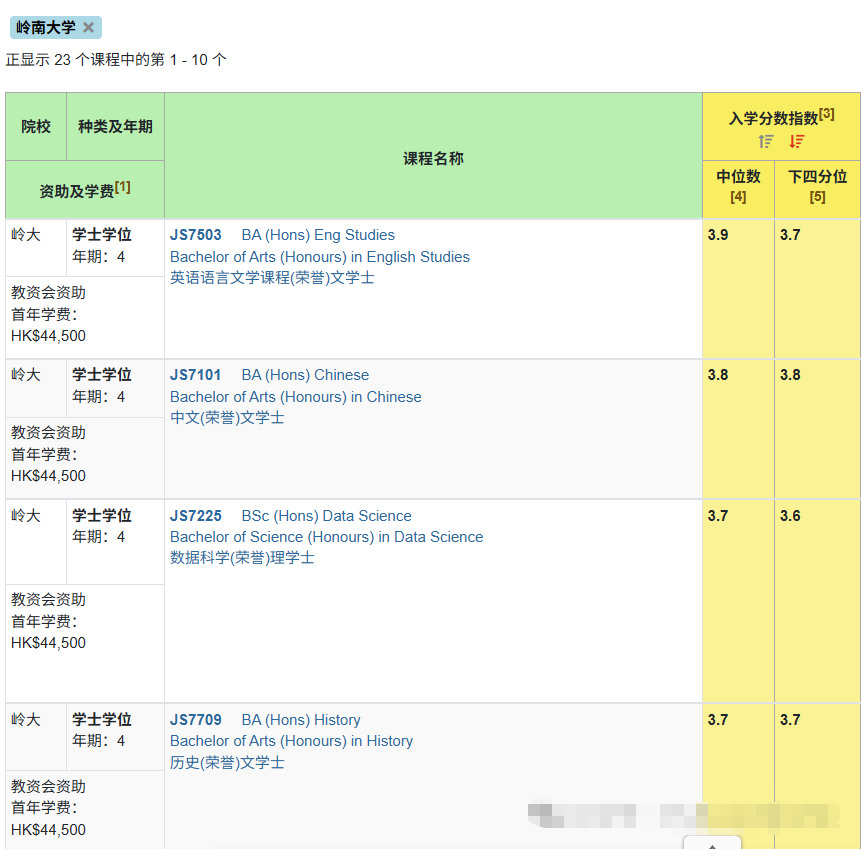861x849 pixels.
Task: Remove the 岭南大学 filter tag
Action: pos(88,27)
